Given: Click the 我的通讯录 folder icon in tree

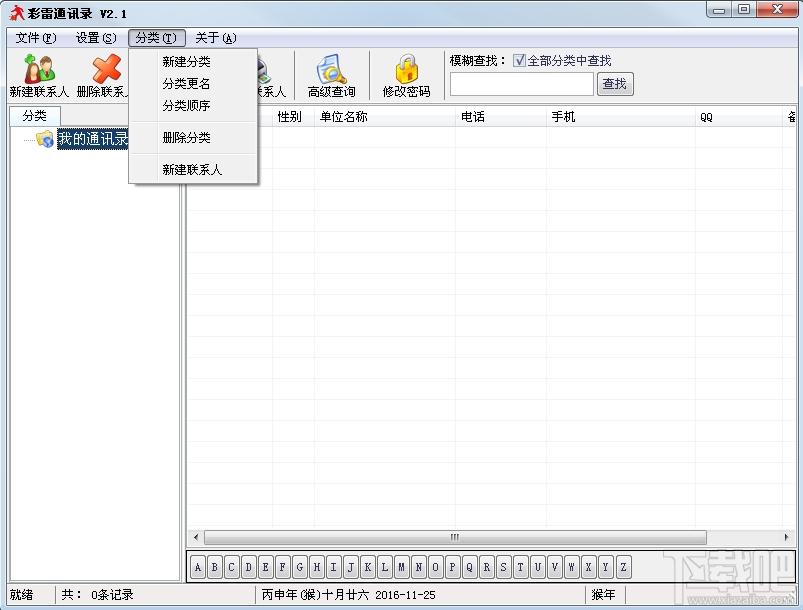Looking at the screenshot, I should [45, 139].
